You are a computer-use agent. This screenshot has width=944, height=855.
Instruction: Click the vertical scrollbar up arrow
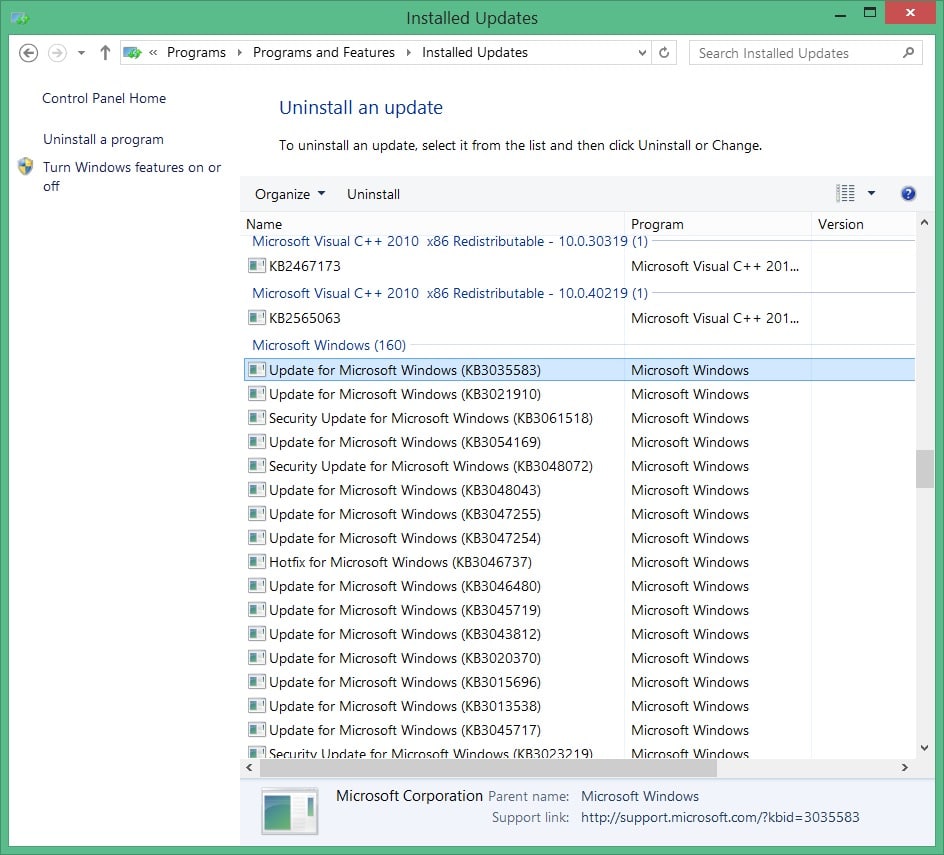click(925, 223)
